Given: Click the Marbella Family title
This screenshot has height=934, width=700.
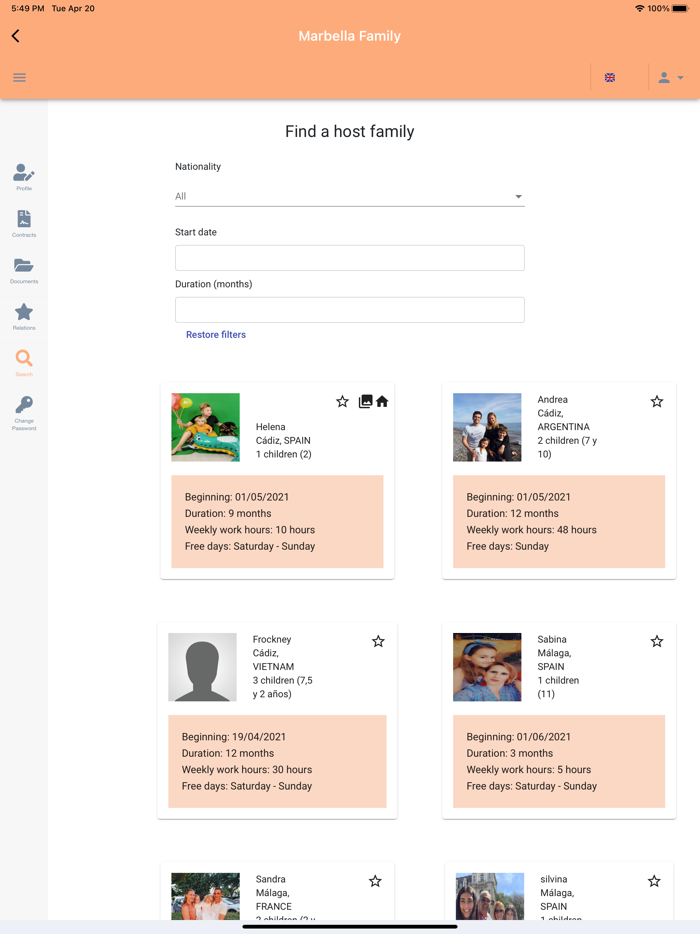Looking at the screenshot, I should click(x=350, y=36).
